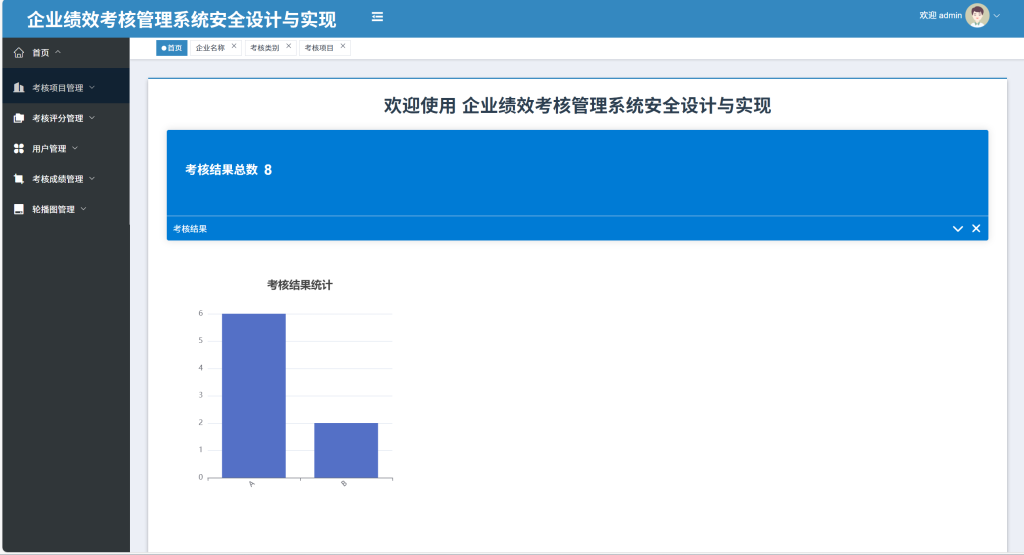Screen dimensions: 1024x555
Task: Click the x-axis label A
Action: 252,484
